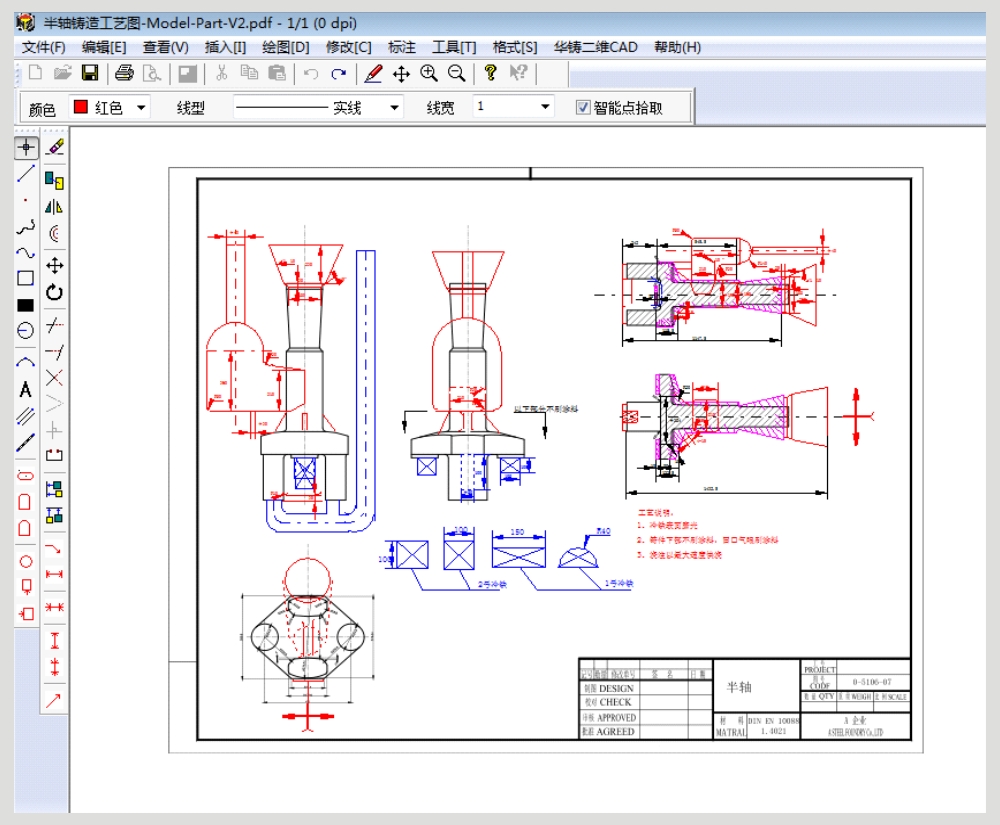Select the red point drawing tool
This screenshot has height=825, width=1000.
pos(26,200)
